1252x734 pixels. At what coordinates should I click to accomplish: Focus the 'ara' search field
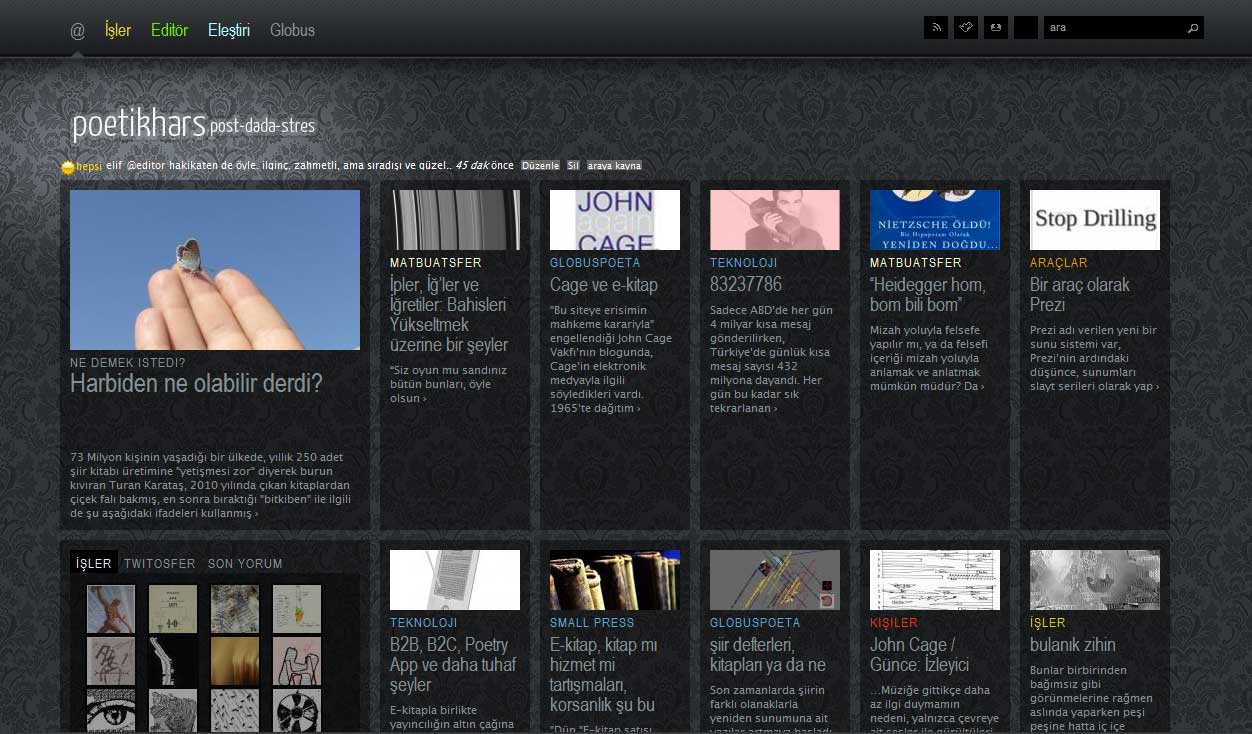click(1112, 28)
